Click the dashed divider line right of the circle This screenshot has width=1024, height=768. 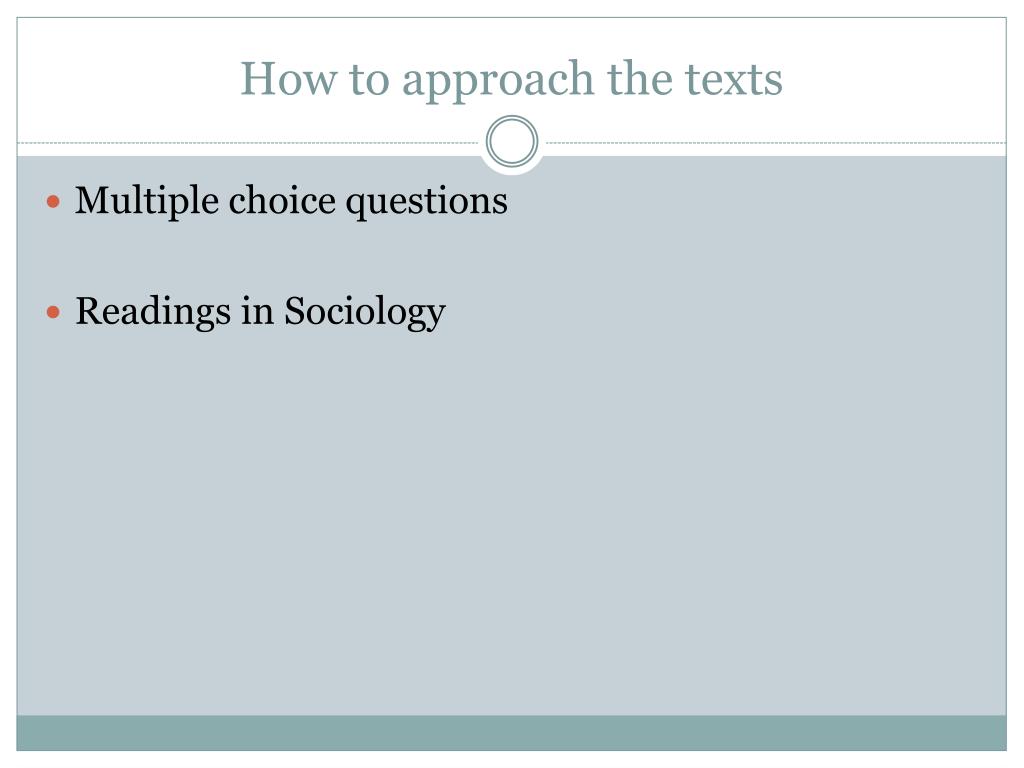point(776,142)
